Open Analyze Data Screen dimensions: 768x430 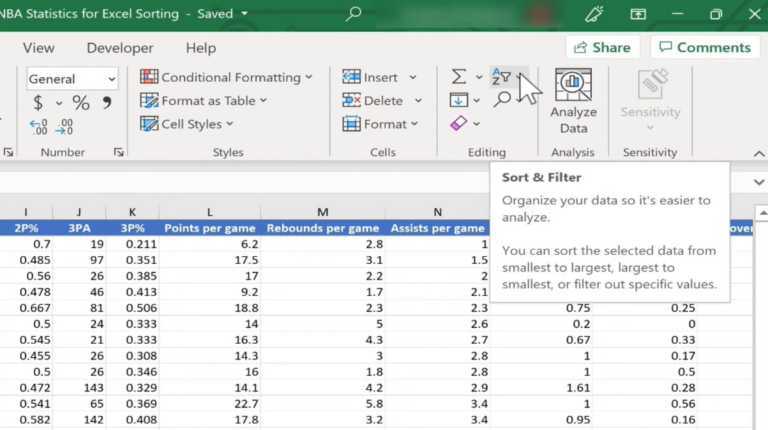(573, 101)
